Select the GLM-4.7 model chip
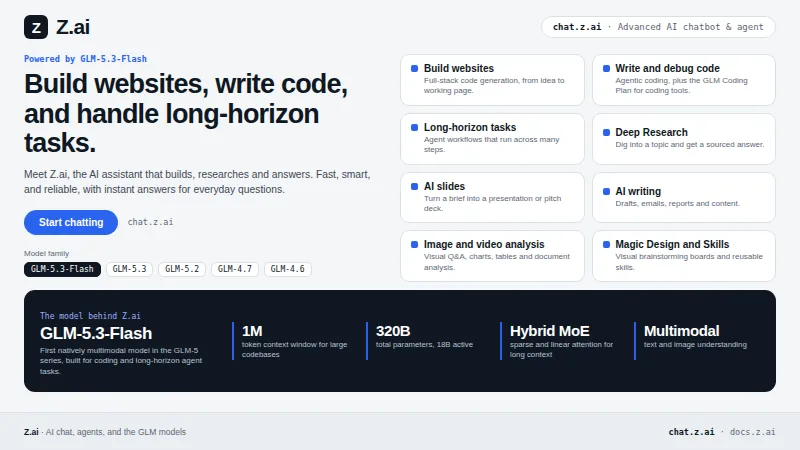 point(235,269)
